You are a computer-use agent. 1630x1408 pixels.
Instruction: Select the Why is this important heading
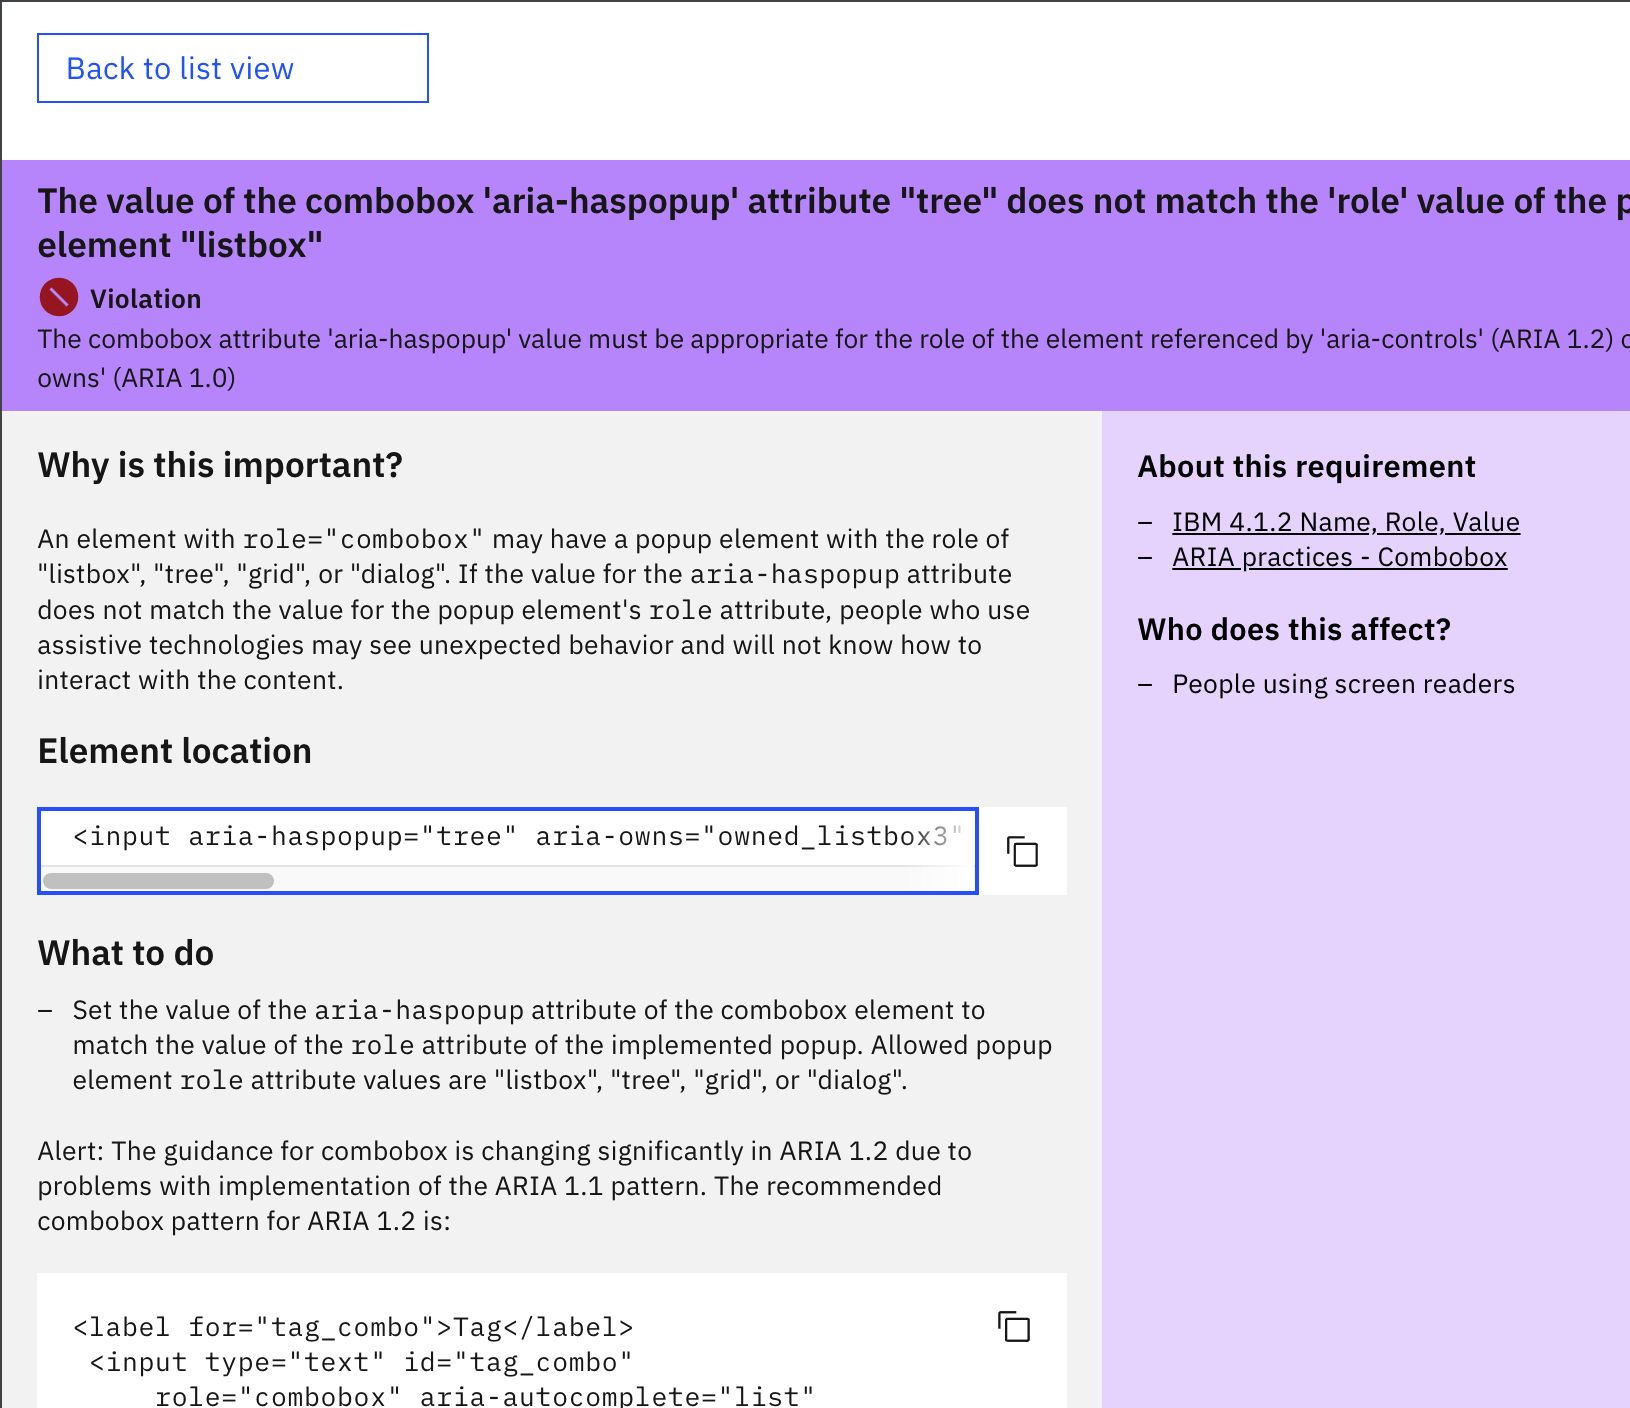tap(220, 464)
